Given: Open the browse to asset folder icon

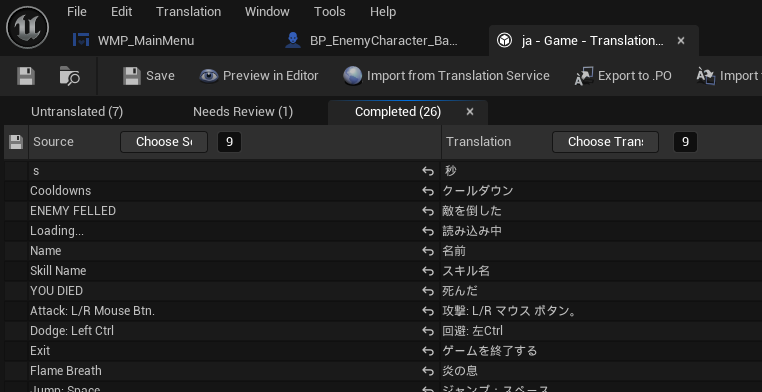Looking at the screenshot, I should pos(69,76).
